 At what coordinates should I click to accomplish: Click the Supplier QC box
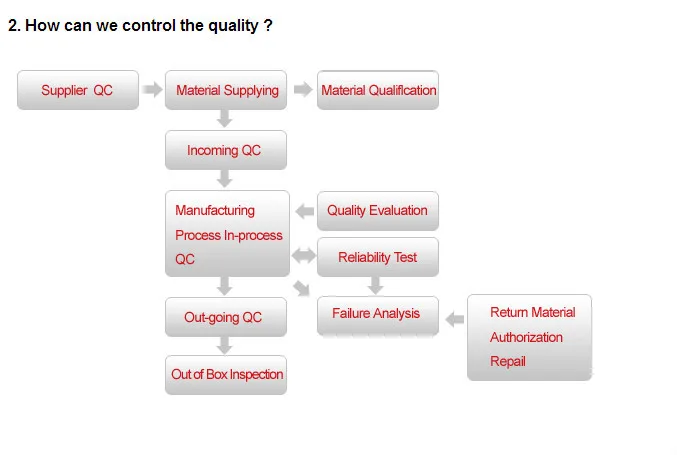pyautogui.click(x=77, y=90)
